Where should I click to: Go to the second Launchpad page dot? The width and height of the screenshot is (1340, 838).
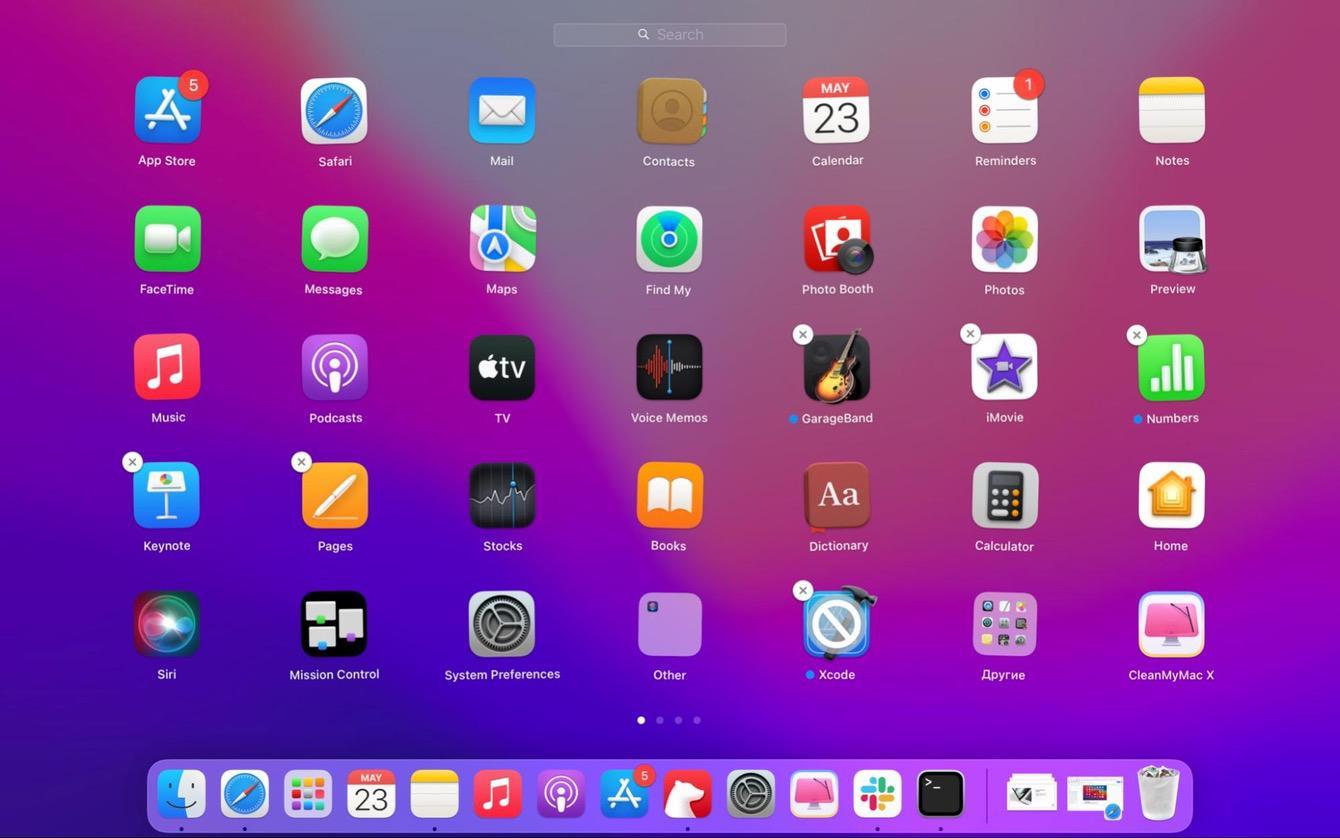(x=660, y=720)
